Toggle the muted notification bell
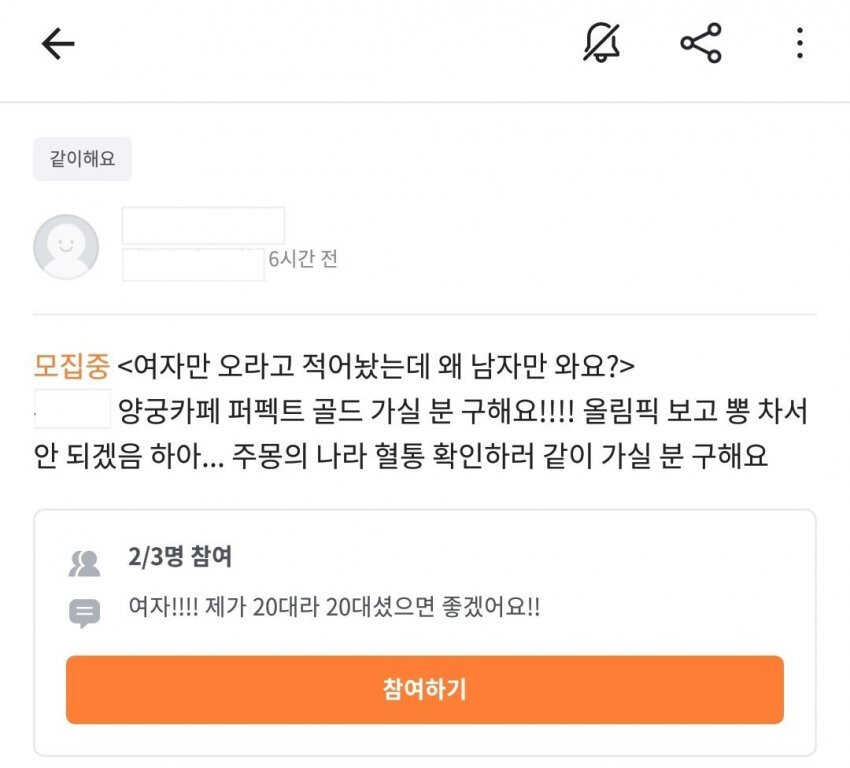850x768 pixels. coord(602,43)
